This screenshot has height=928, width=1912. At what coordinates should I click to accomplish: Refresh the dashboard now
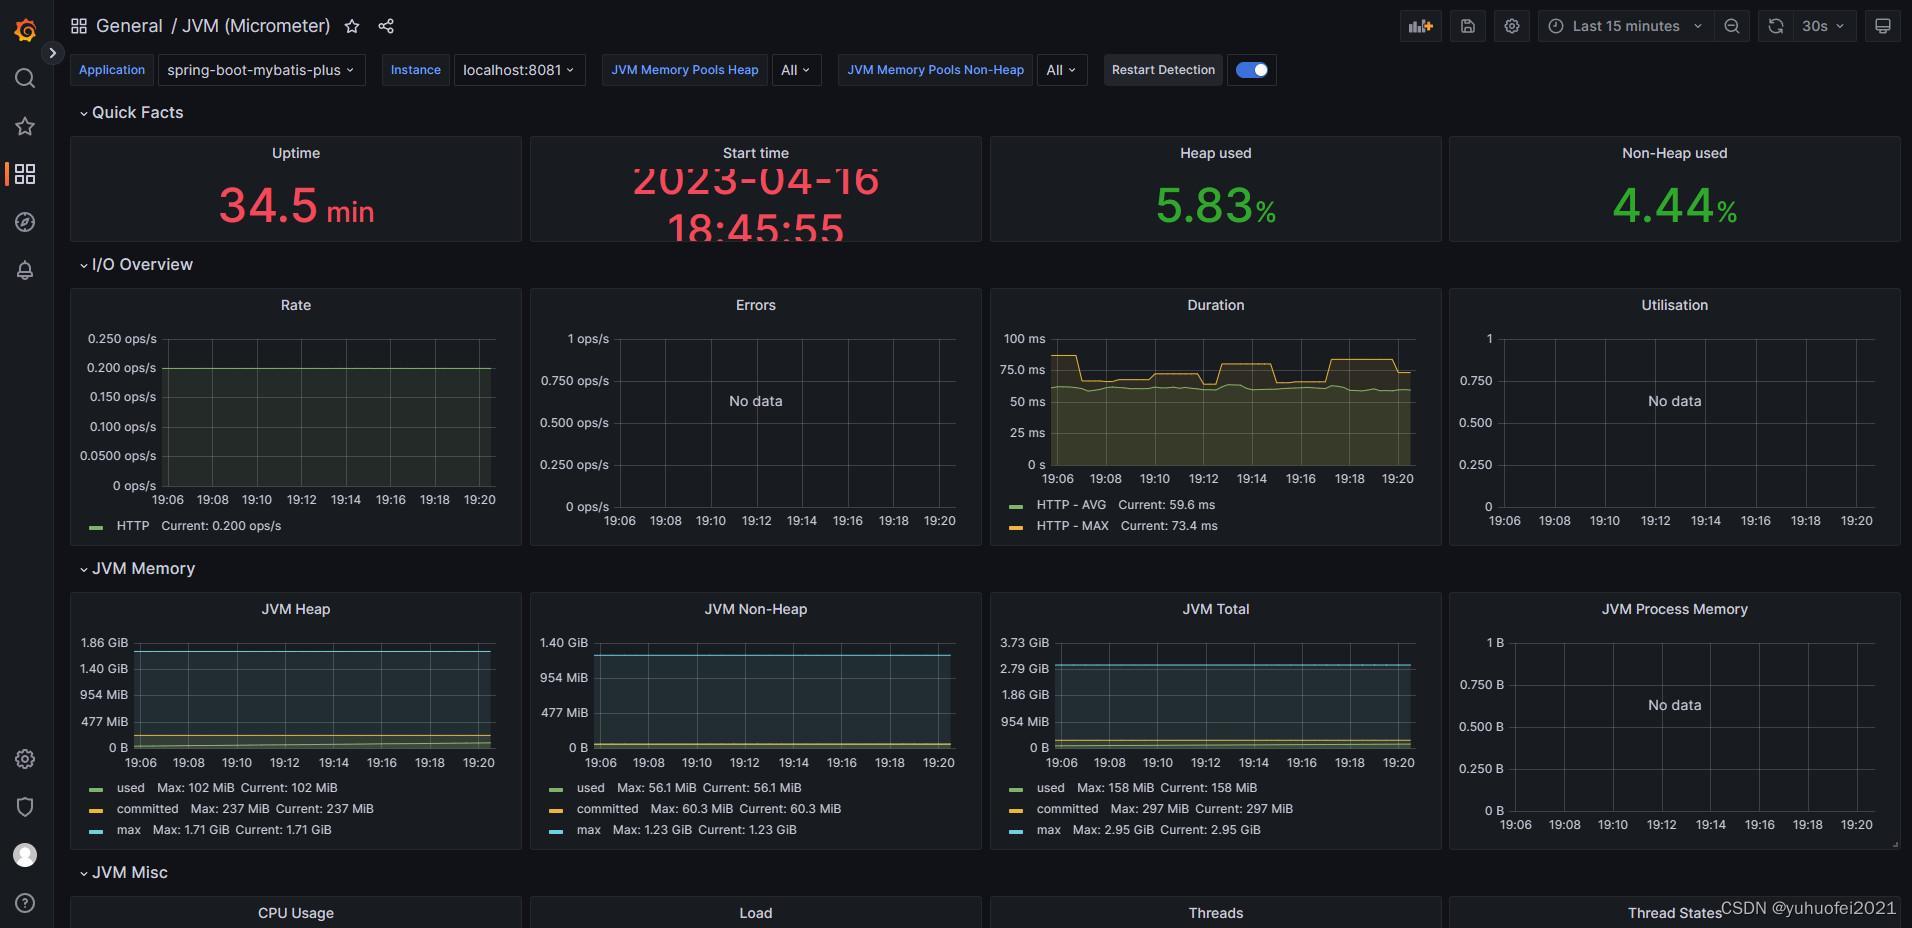[1776, 26]
